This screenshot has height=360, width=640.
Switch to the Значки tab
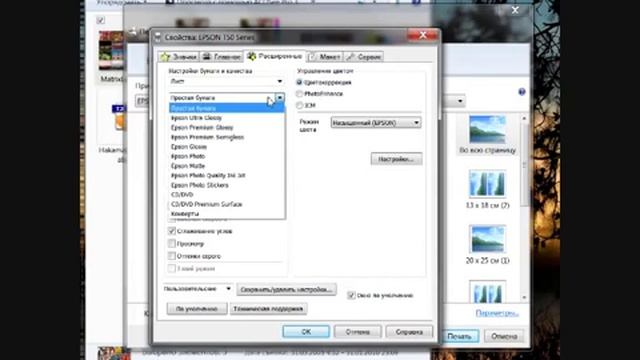[179, 57]
